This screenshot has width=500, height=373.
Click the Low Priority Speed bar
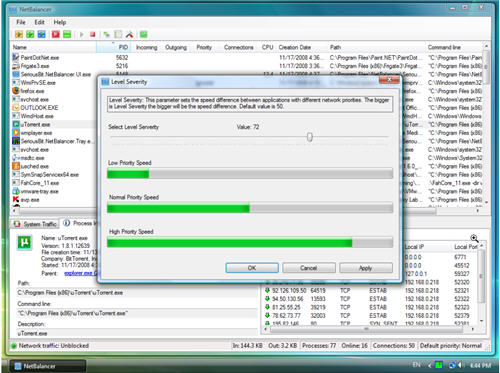[x=250, y=173]
